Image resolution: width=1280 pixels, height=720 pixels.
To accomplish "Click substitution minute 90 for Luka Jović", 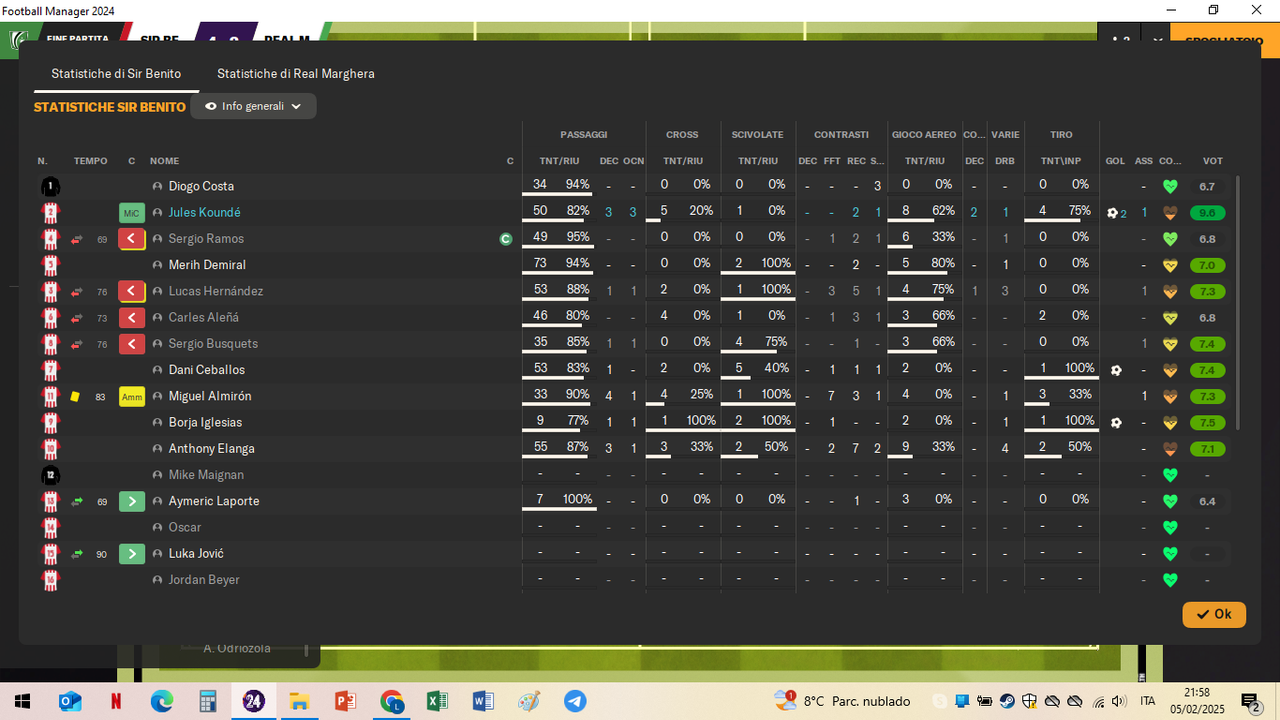I will click(x=101, y=554).
